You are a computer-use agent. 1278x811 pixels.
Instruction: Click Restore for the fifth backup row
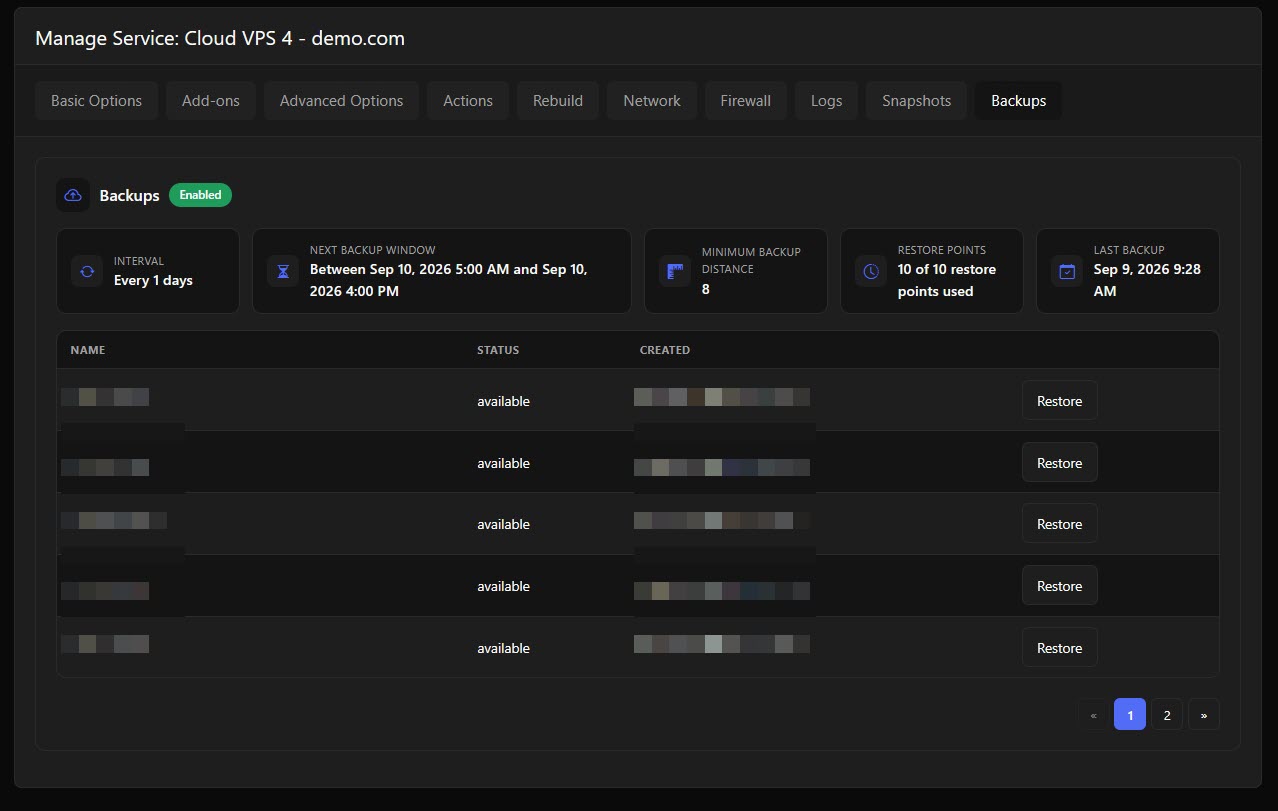pyautogui.click(x=1060, y=648)
